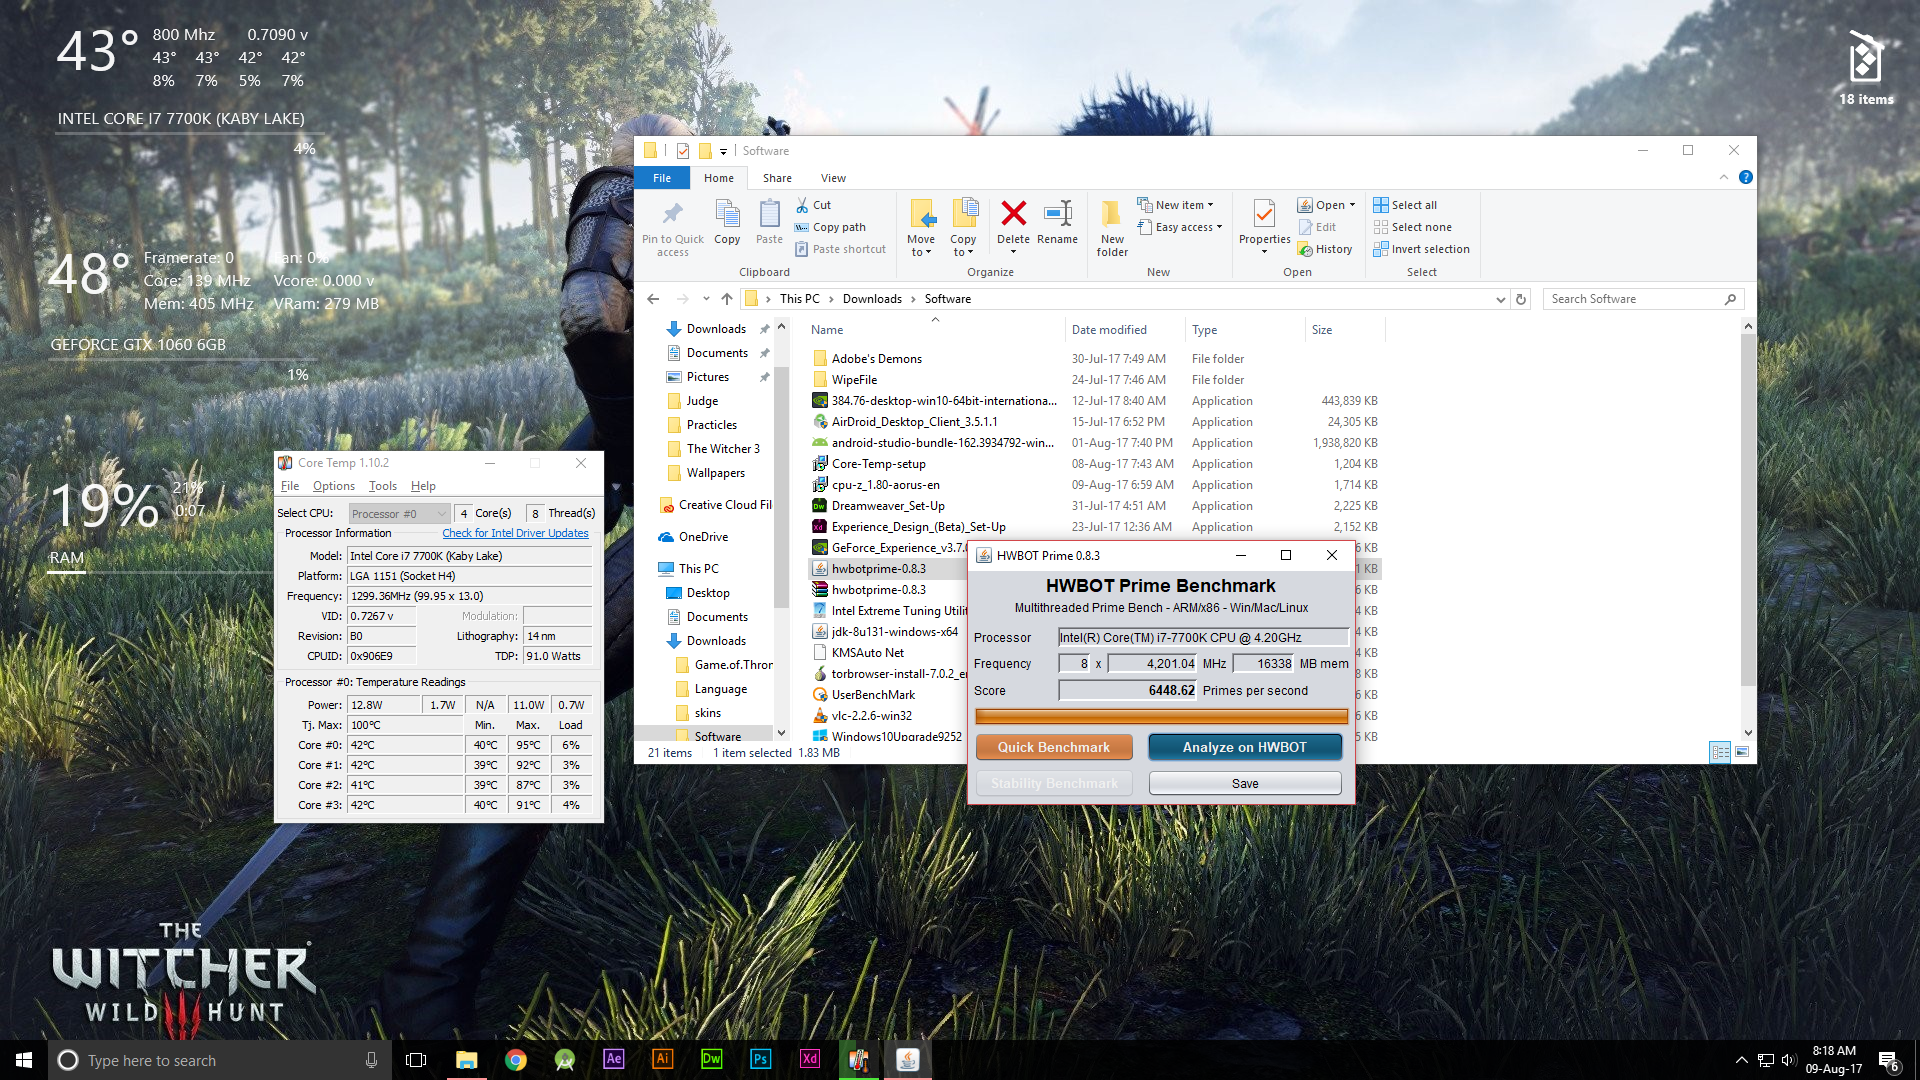Switch to large icons view layout

click(1742, 752)
